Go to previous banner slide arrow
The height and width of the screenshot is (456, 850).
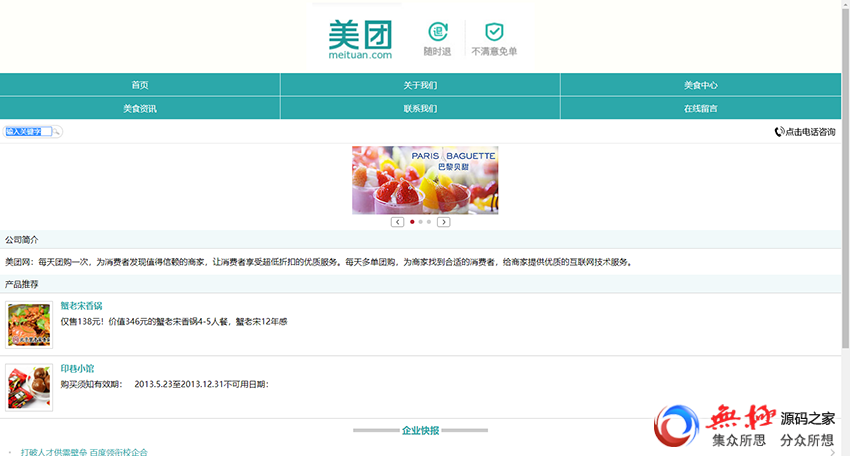click(x=397, y=222)
